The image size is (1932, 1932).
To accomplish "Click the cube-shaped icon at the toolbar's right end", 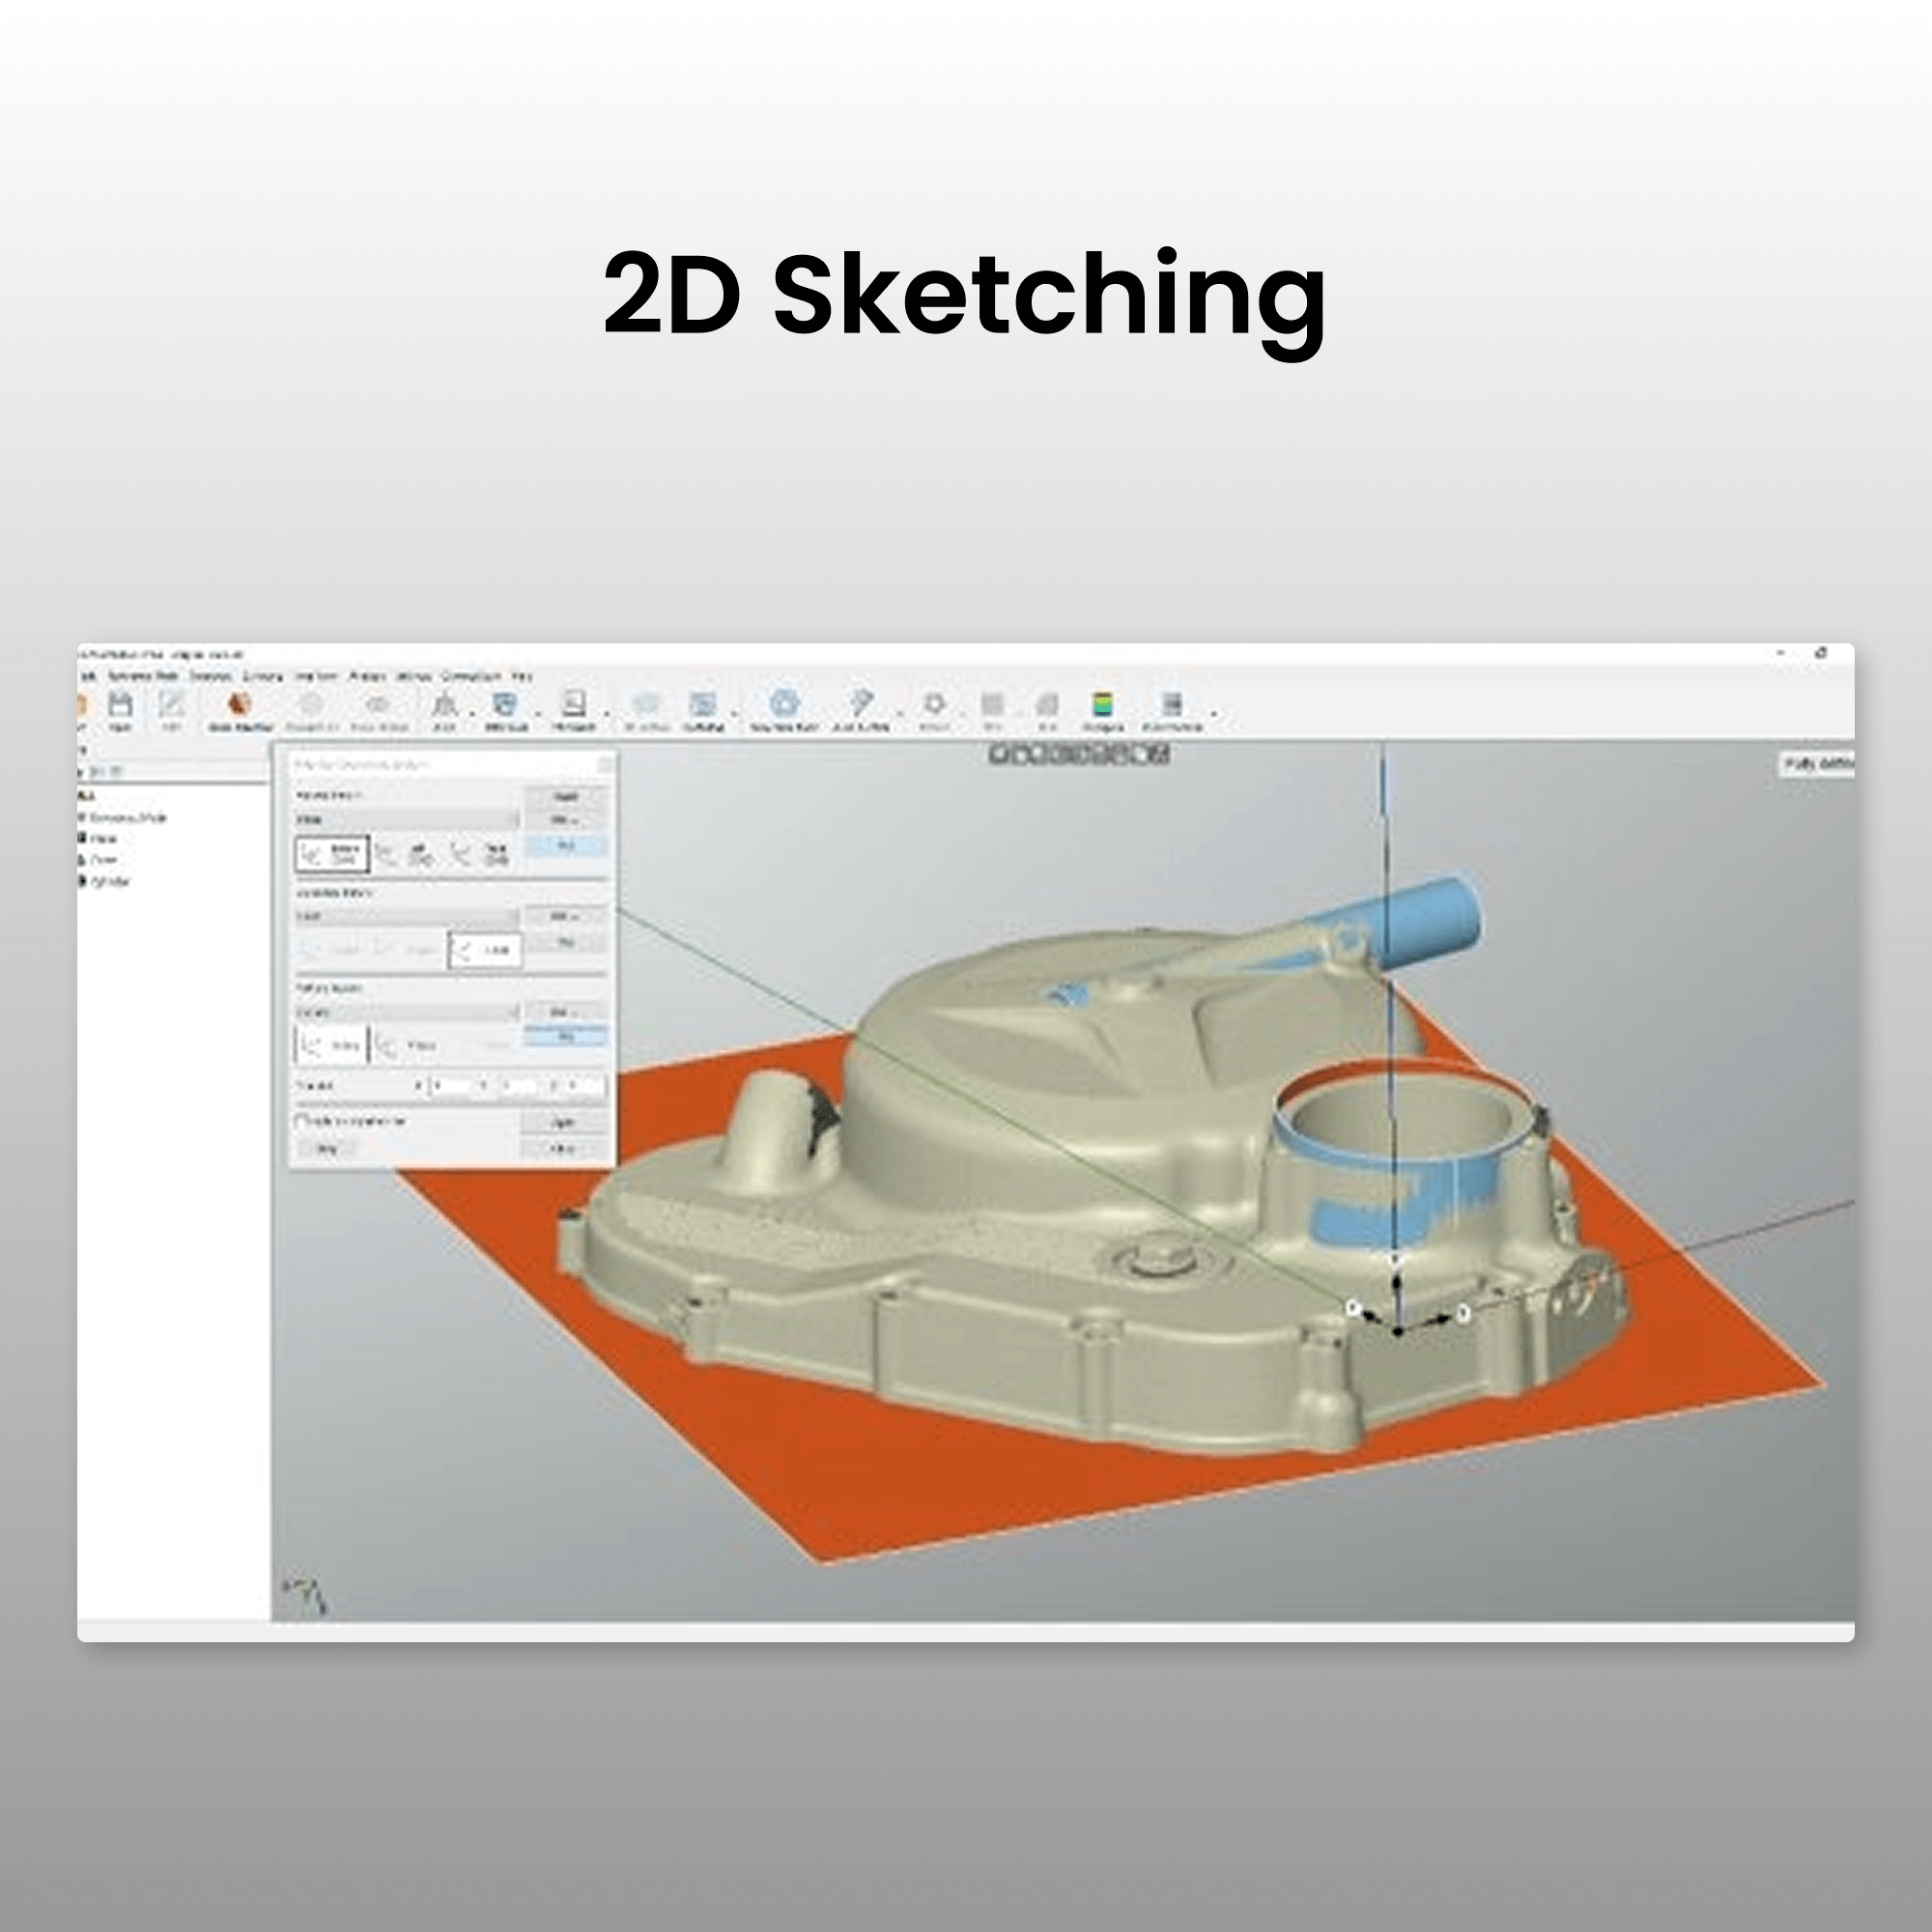I will click(x=1170, y=703).
